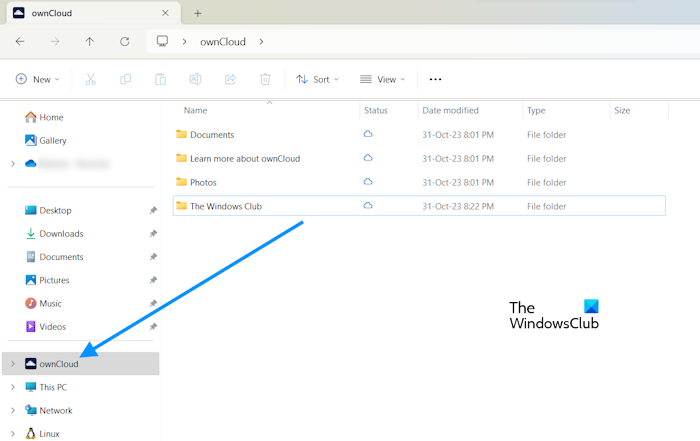The height and width of the screenshot is (441, 700).
Task: Expand the blurred OneDrive account node
Action: pos(13,164)
